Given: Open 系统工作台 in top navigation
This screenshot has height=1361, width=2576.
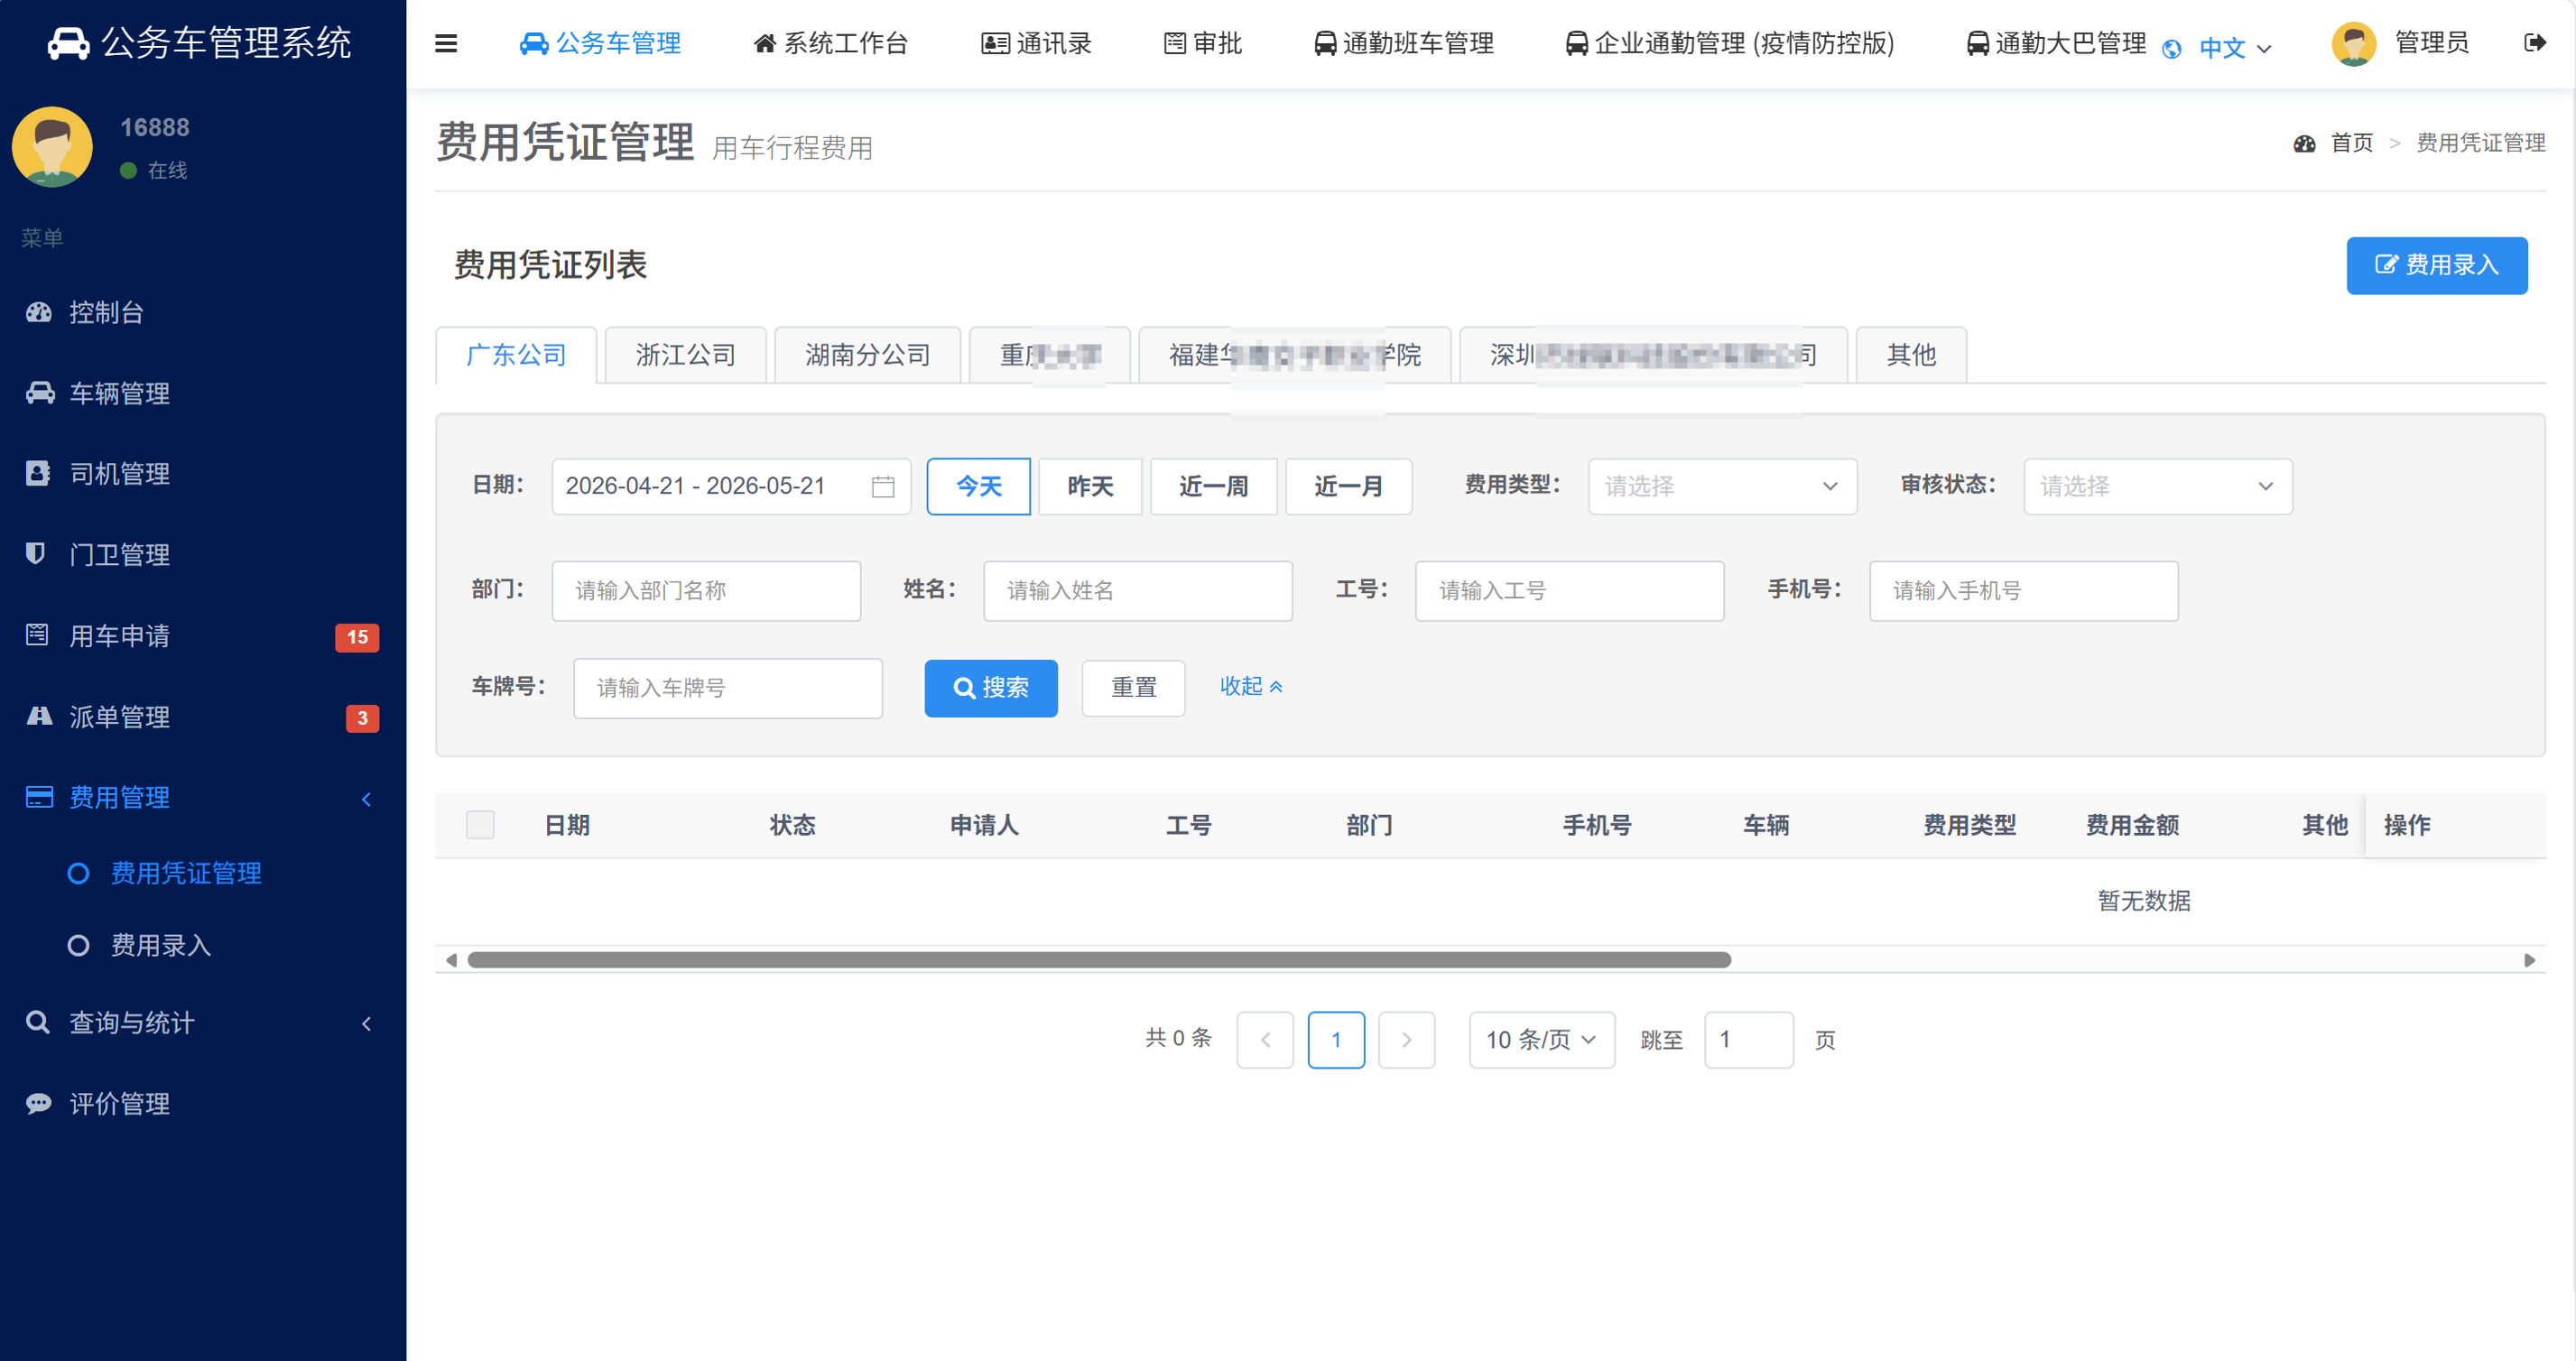Looking at the screenshot, I should tap(830, 43).
